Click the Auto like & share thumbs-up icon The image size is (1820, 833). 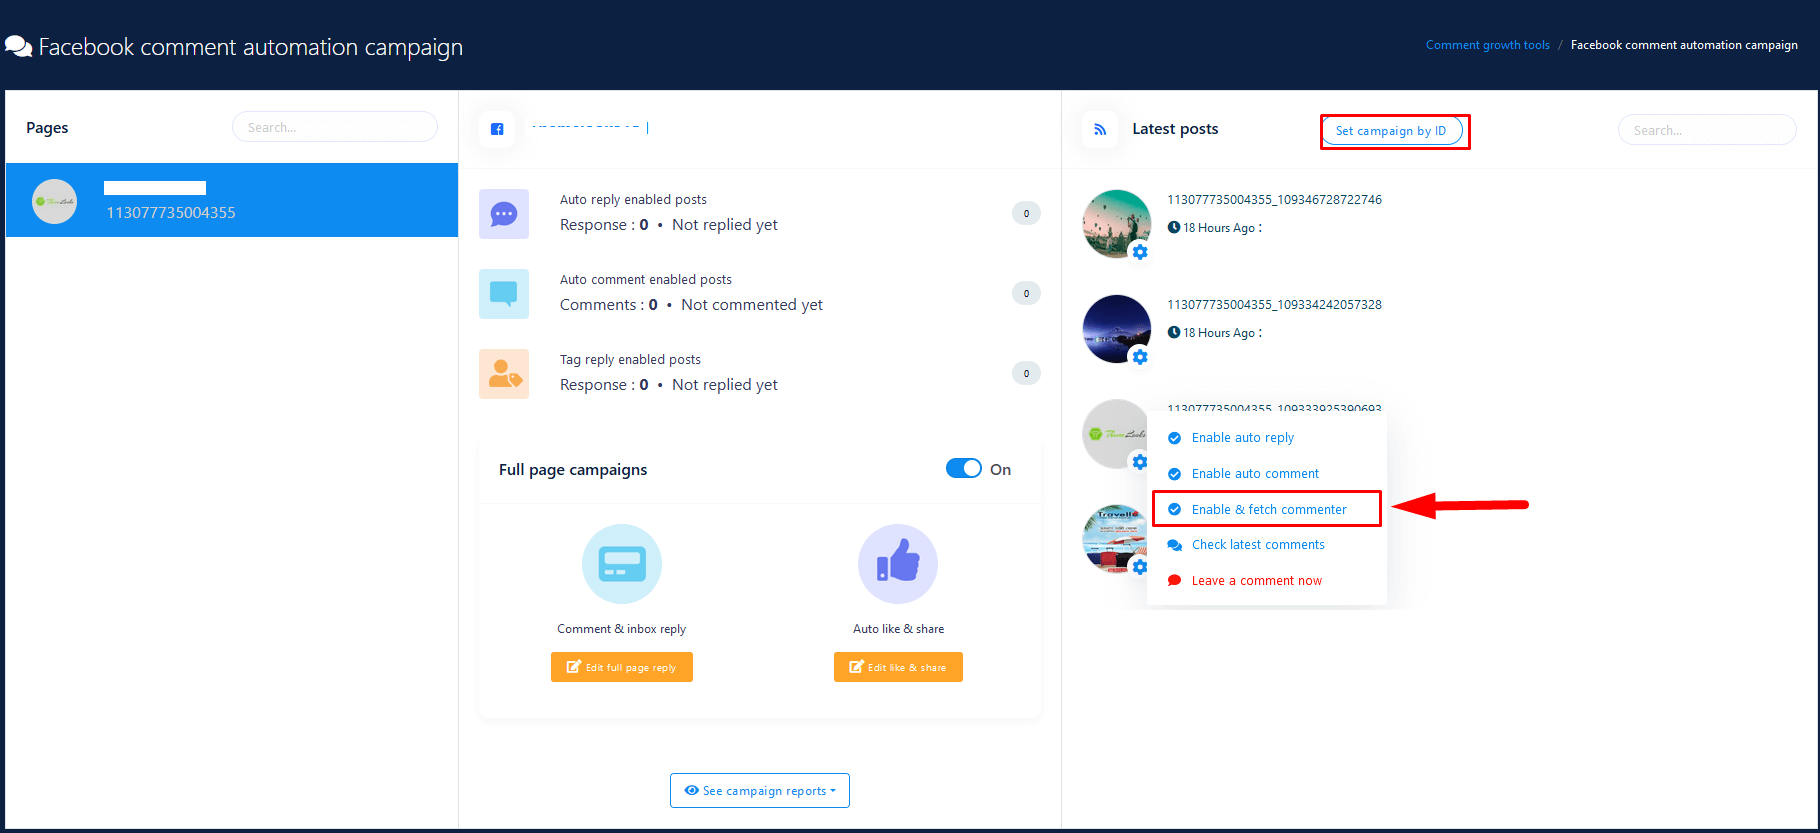[897, 564]
